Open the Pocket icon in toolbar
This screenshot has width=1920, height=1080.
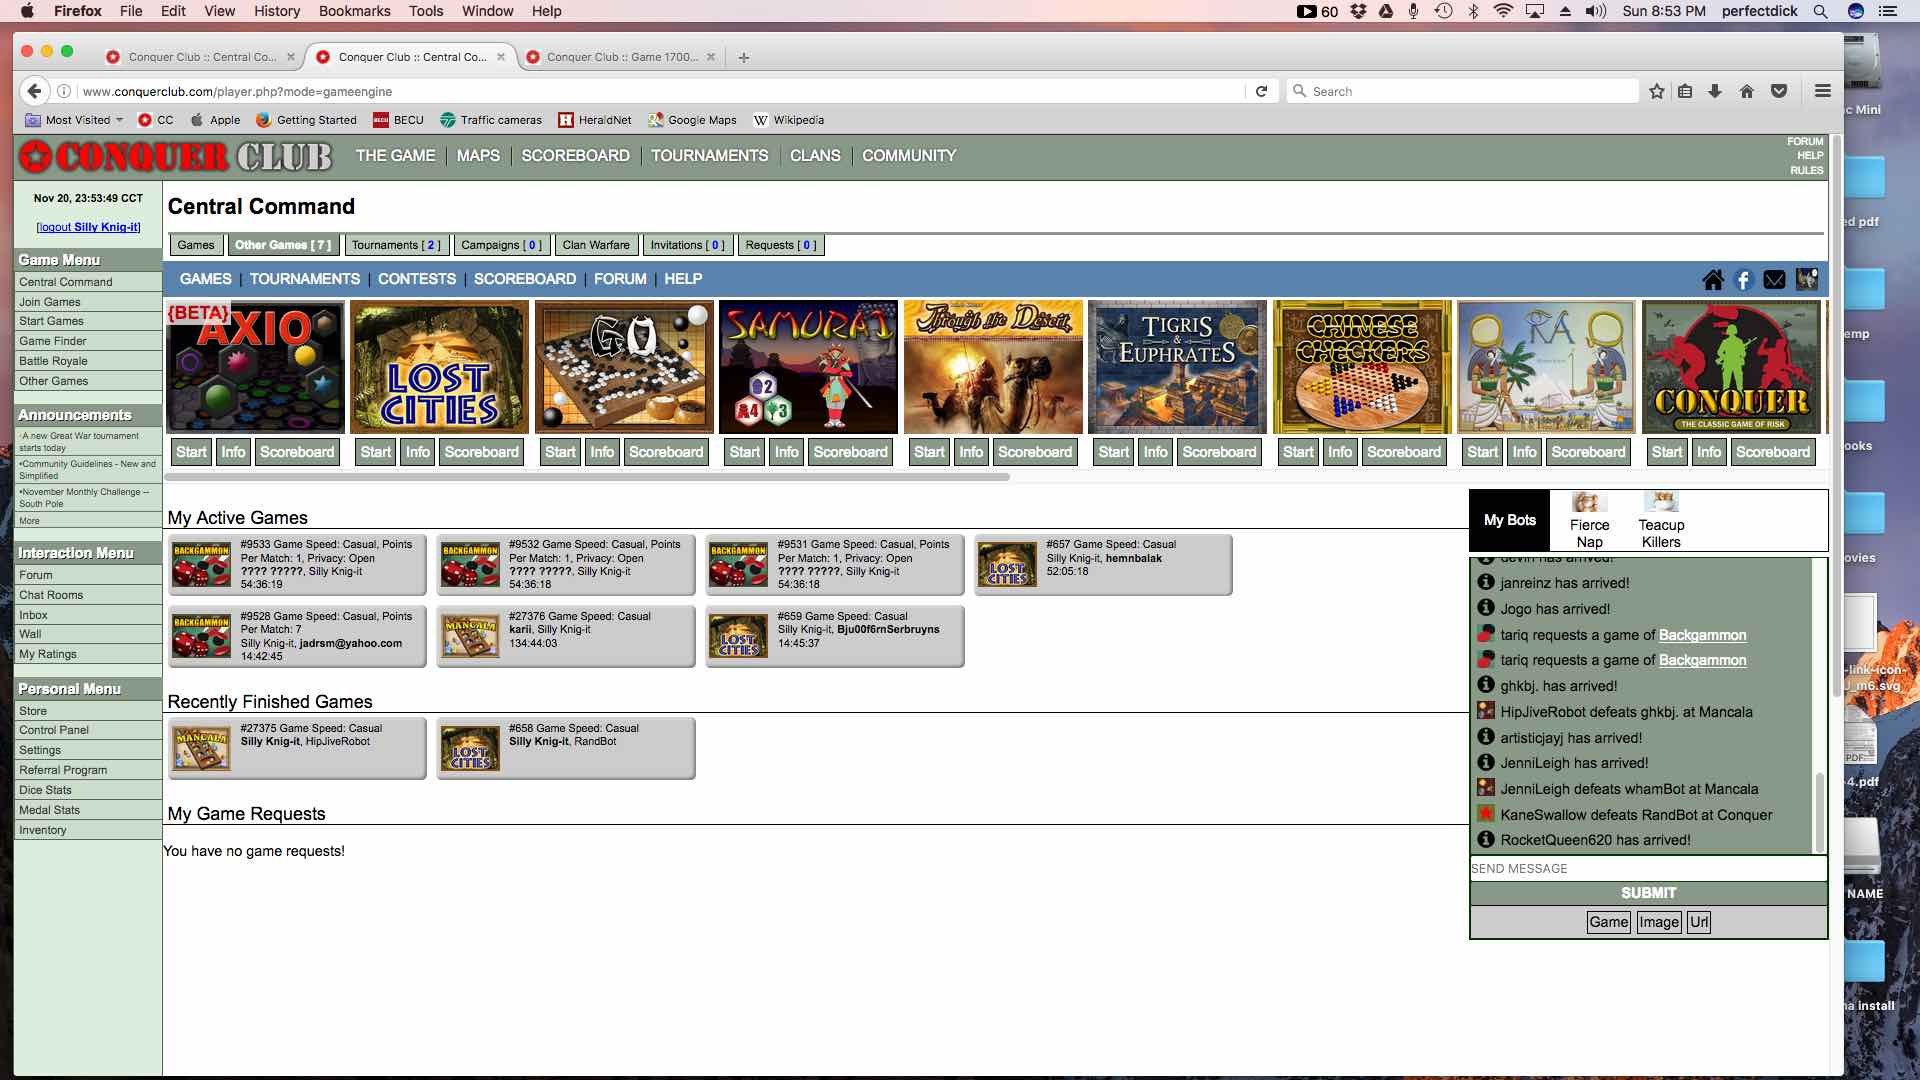tap(1778, 91)
